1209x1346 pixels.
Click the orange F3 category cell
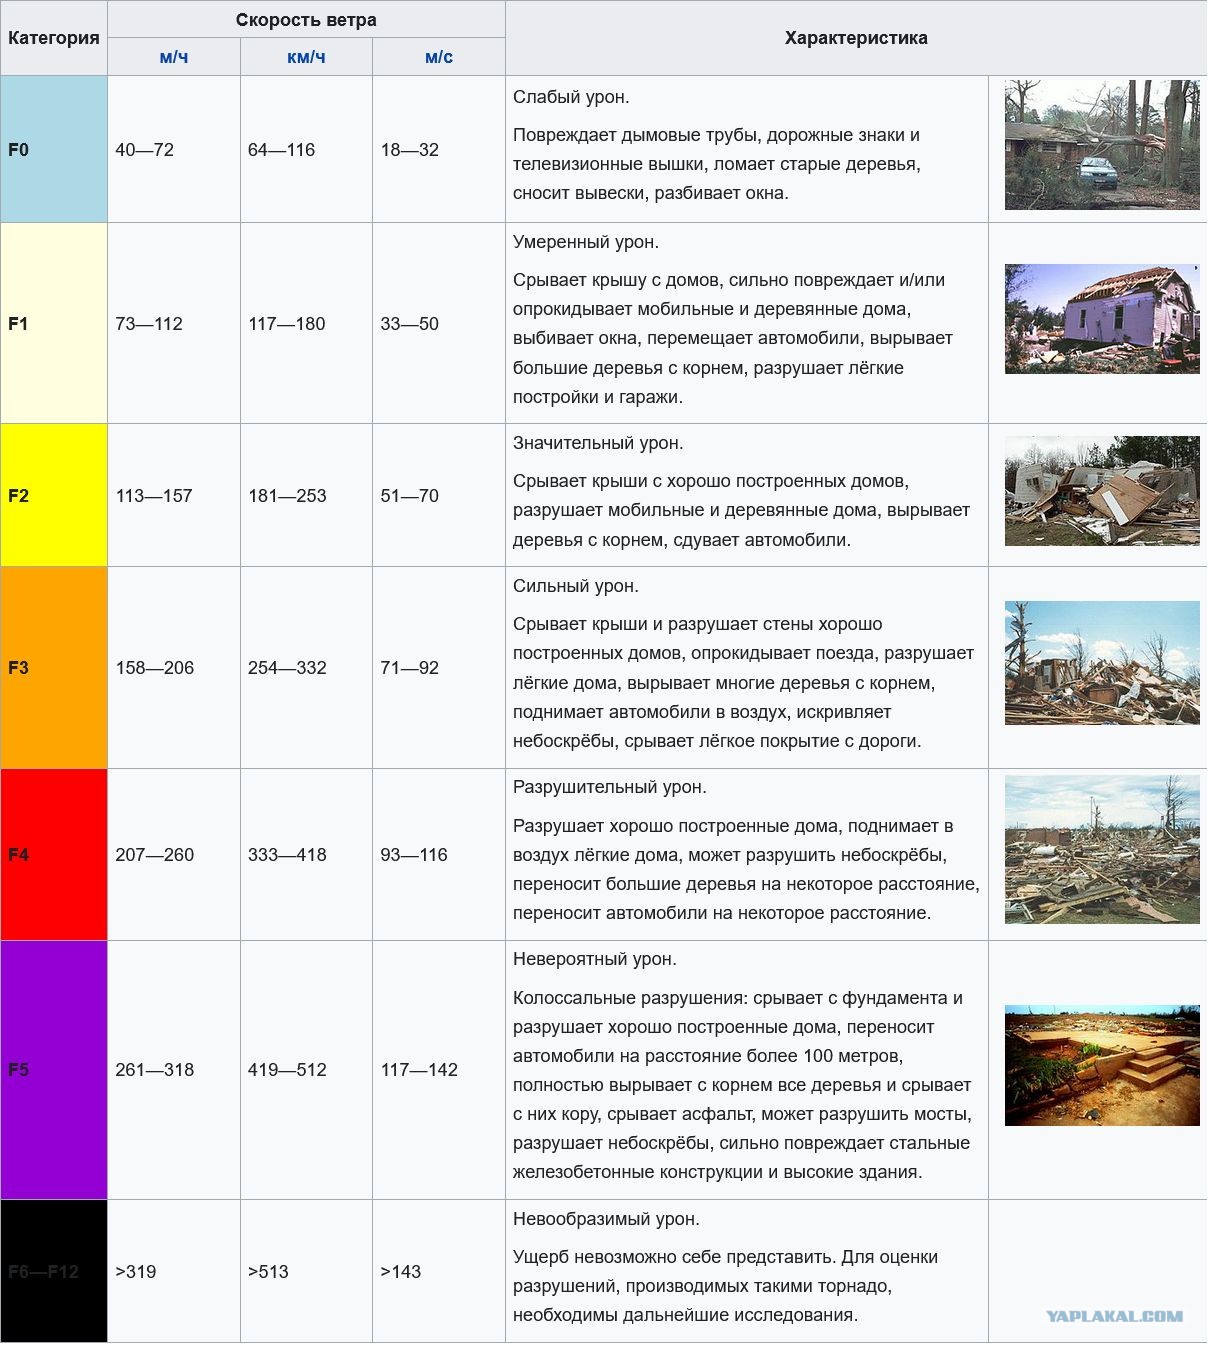(54, 667)
